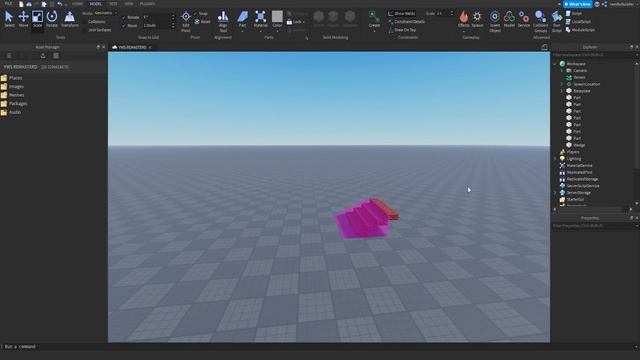This screenshot has height=360, width=640.
Task: Click the Rotate snap increment field
Action: point(156,18)
